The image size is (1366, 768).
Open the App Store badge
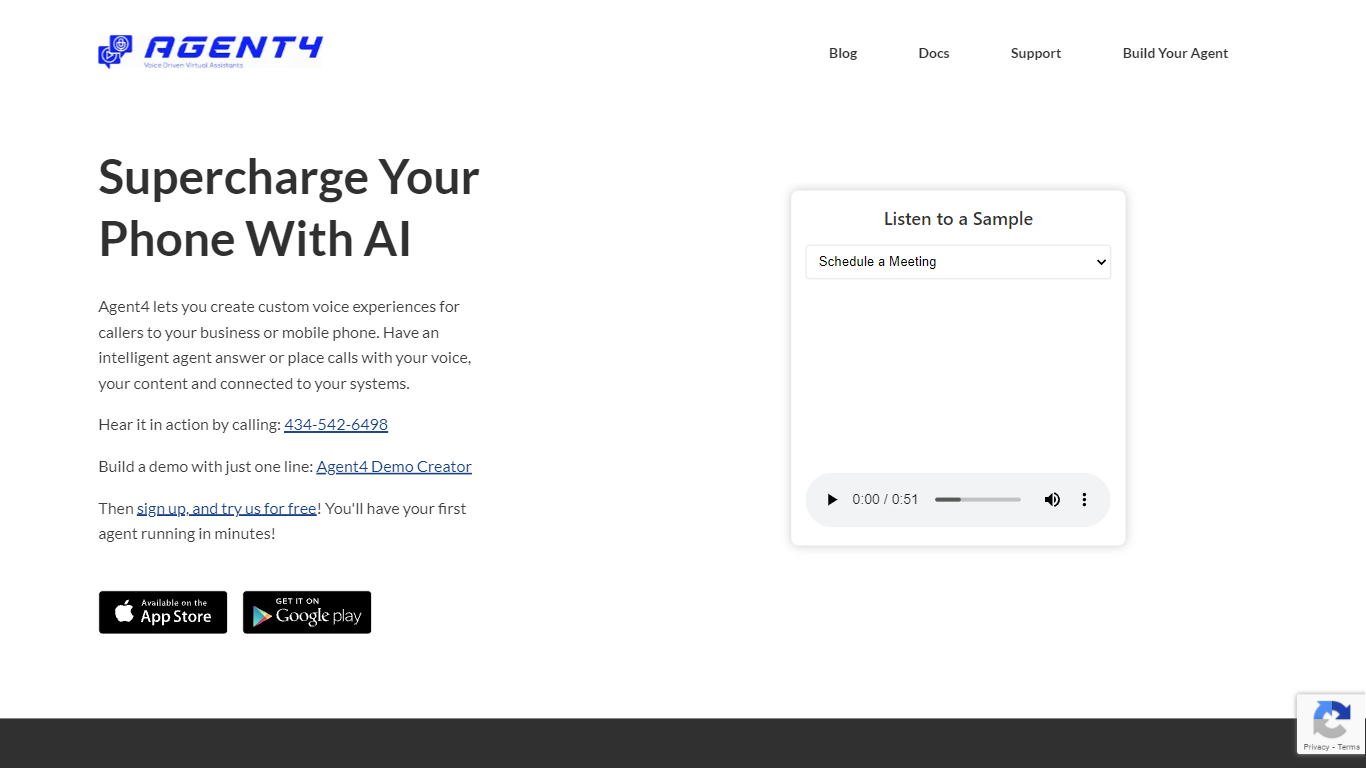(x=163, y=612)
